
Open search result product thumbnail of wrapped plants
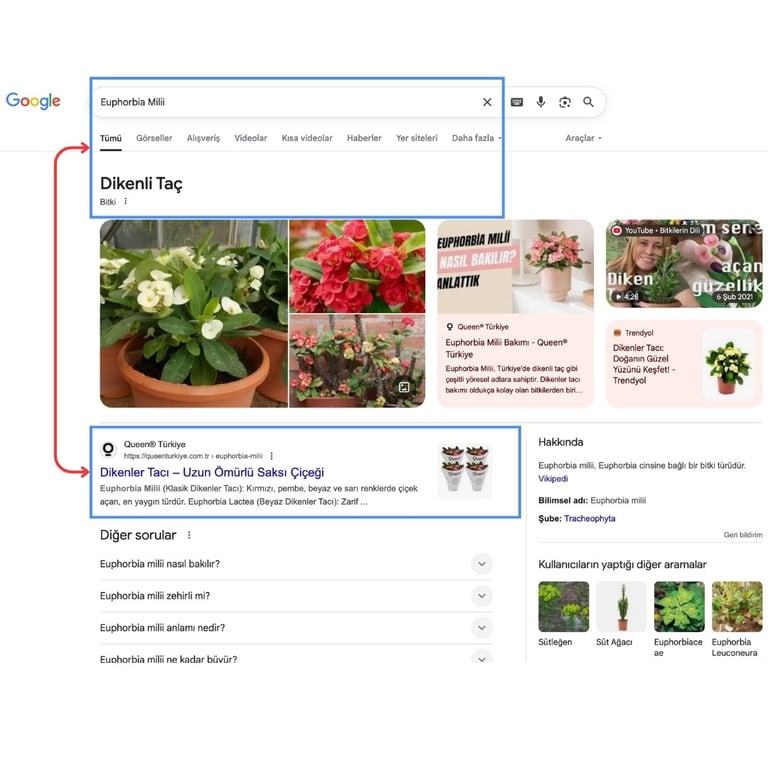pos(464,471)
